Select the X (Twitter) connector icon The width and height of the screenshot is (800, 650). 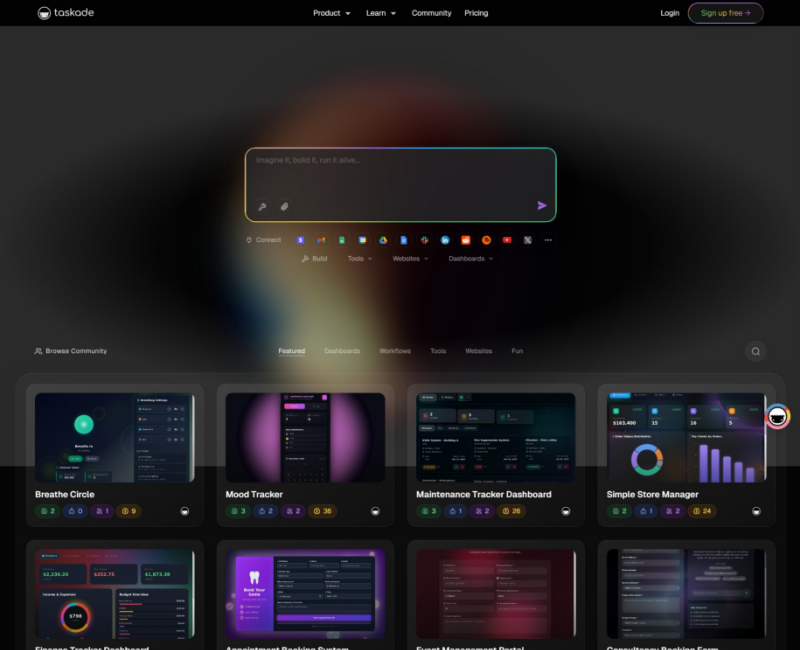point(527,240)
